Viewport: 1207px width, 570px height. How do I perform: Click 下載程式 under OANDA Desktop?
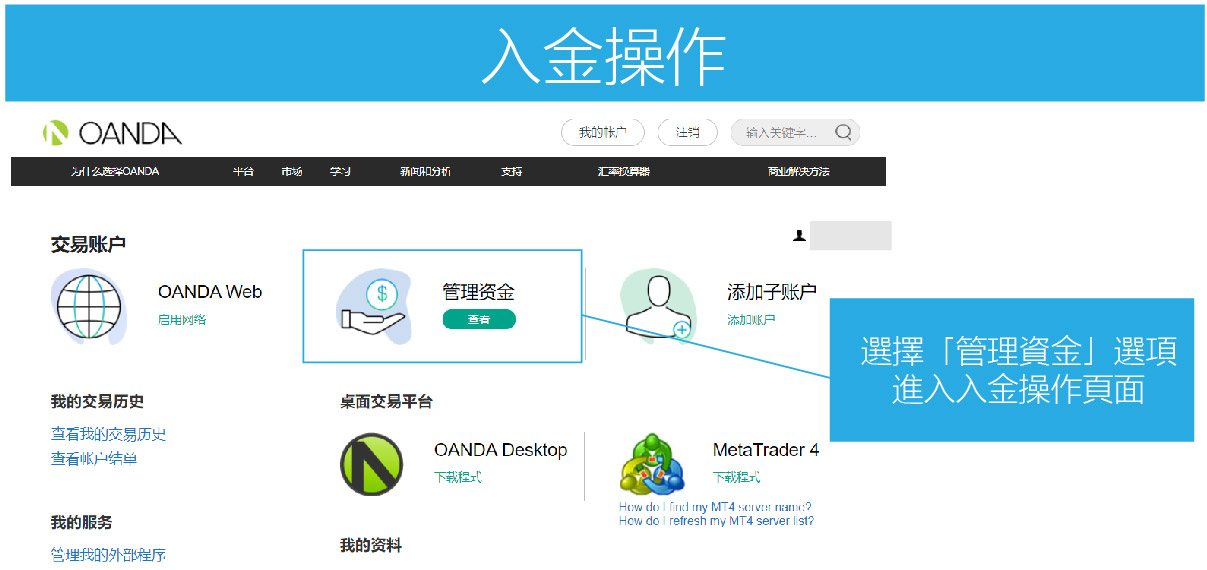click(457, 477)
